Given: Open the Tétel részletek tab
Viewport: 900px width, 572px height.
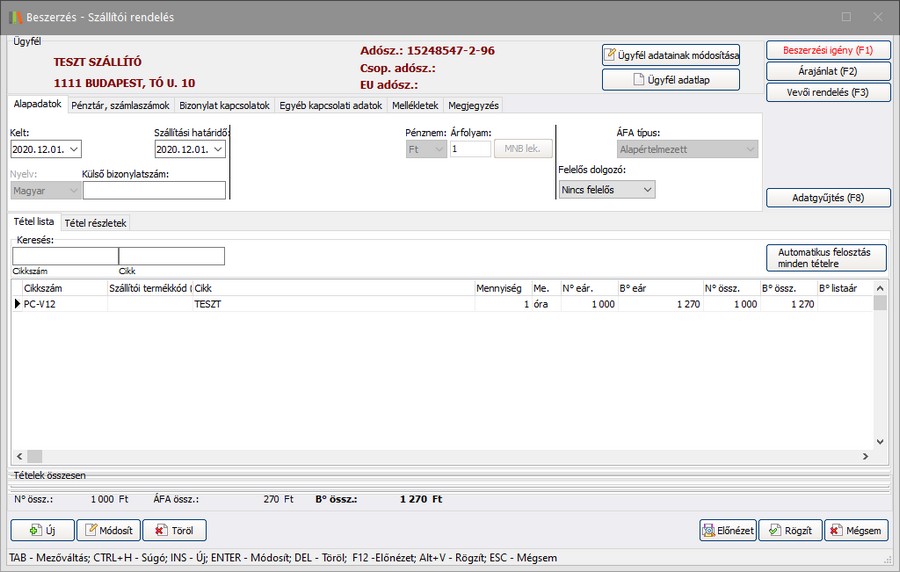Looking at the screenshot, I should pyautogui.click(x=95, y=223).
